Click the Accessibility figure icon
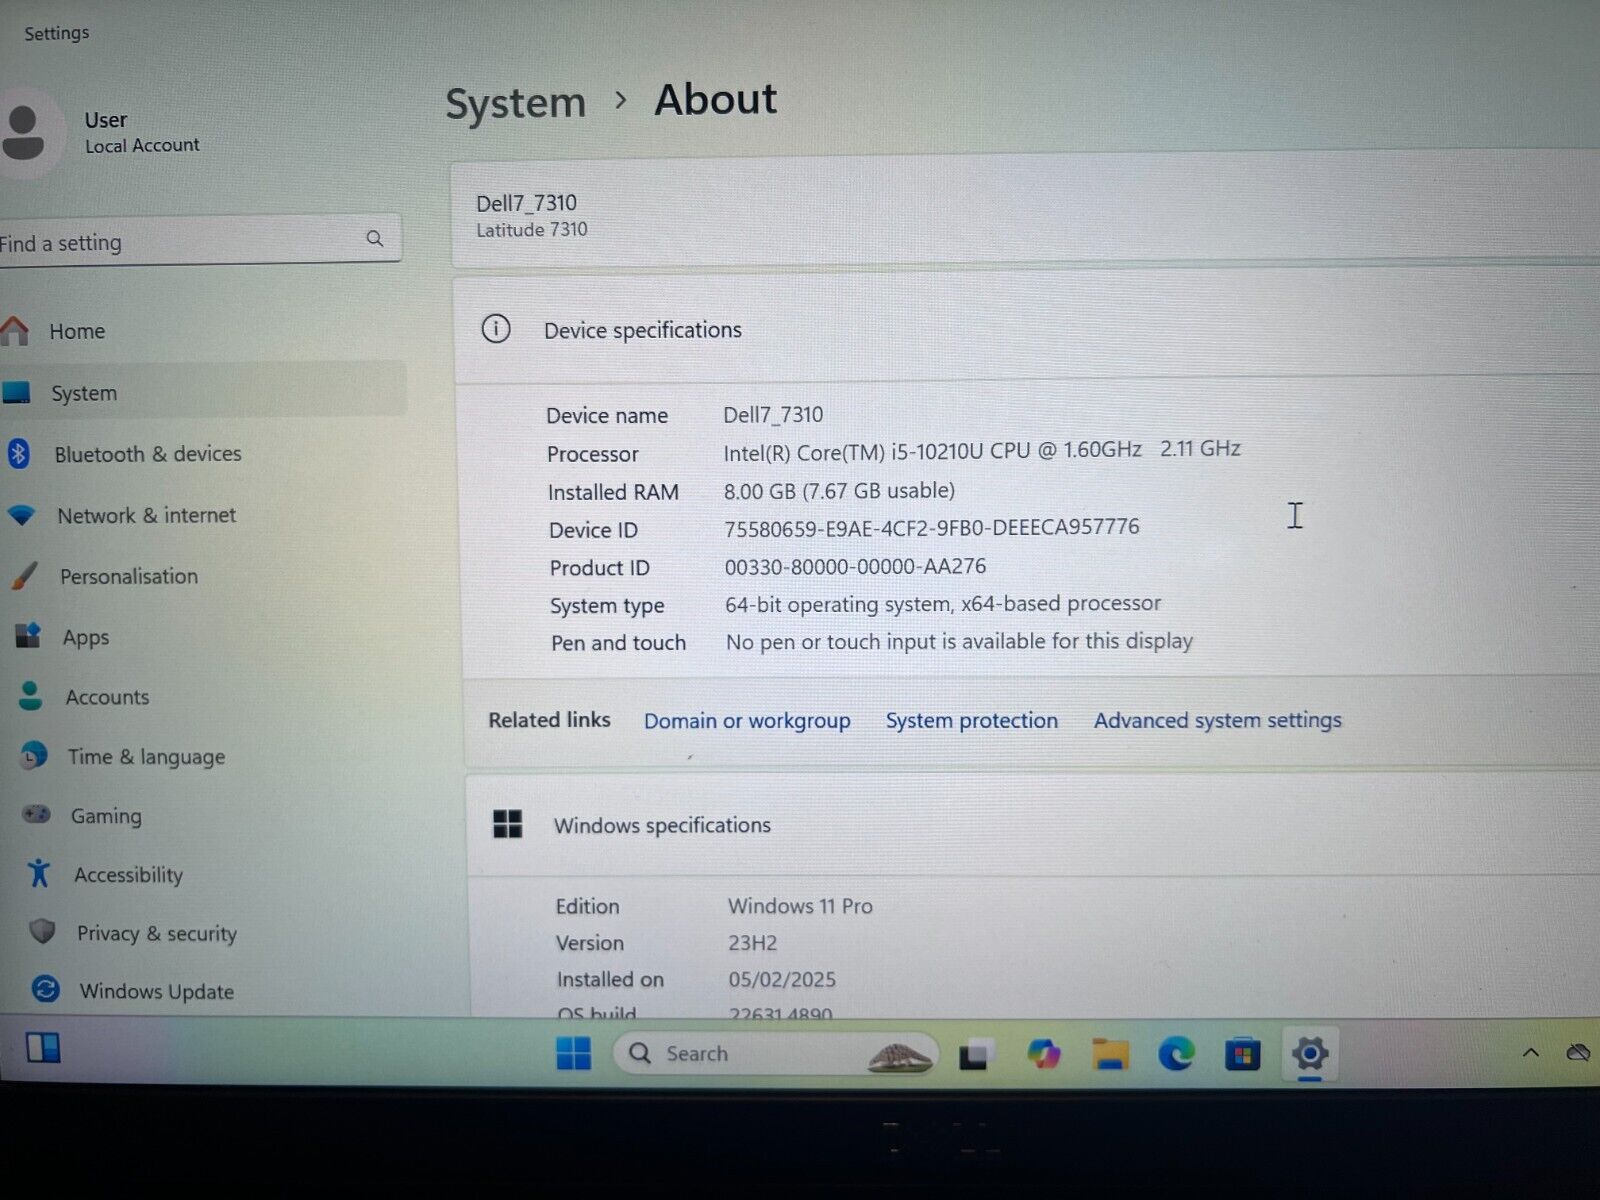Screen dimensions: 1600x1200 [x=39, y=873]
